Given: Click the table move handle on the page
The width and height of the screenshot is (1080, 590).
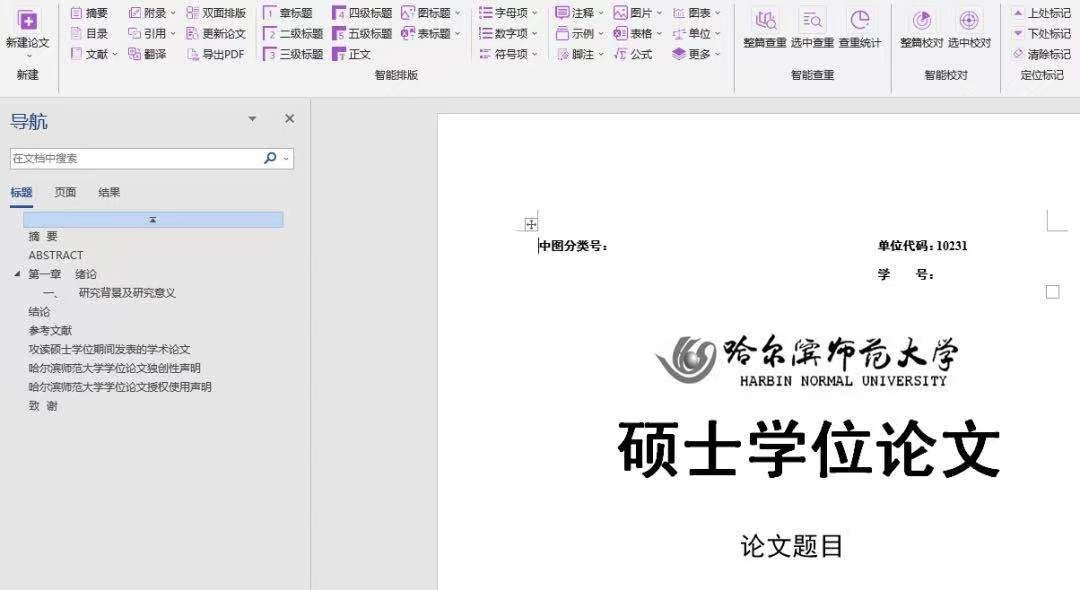Looking at the screenshot, I should coord(530,224).
